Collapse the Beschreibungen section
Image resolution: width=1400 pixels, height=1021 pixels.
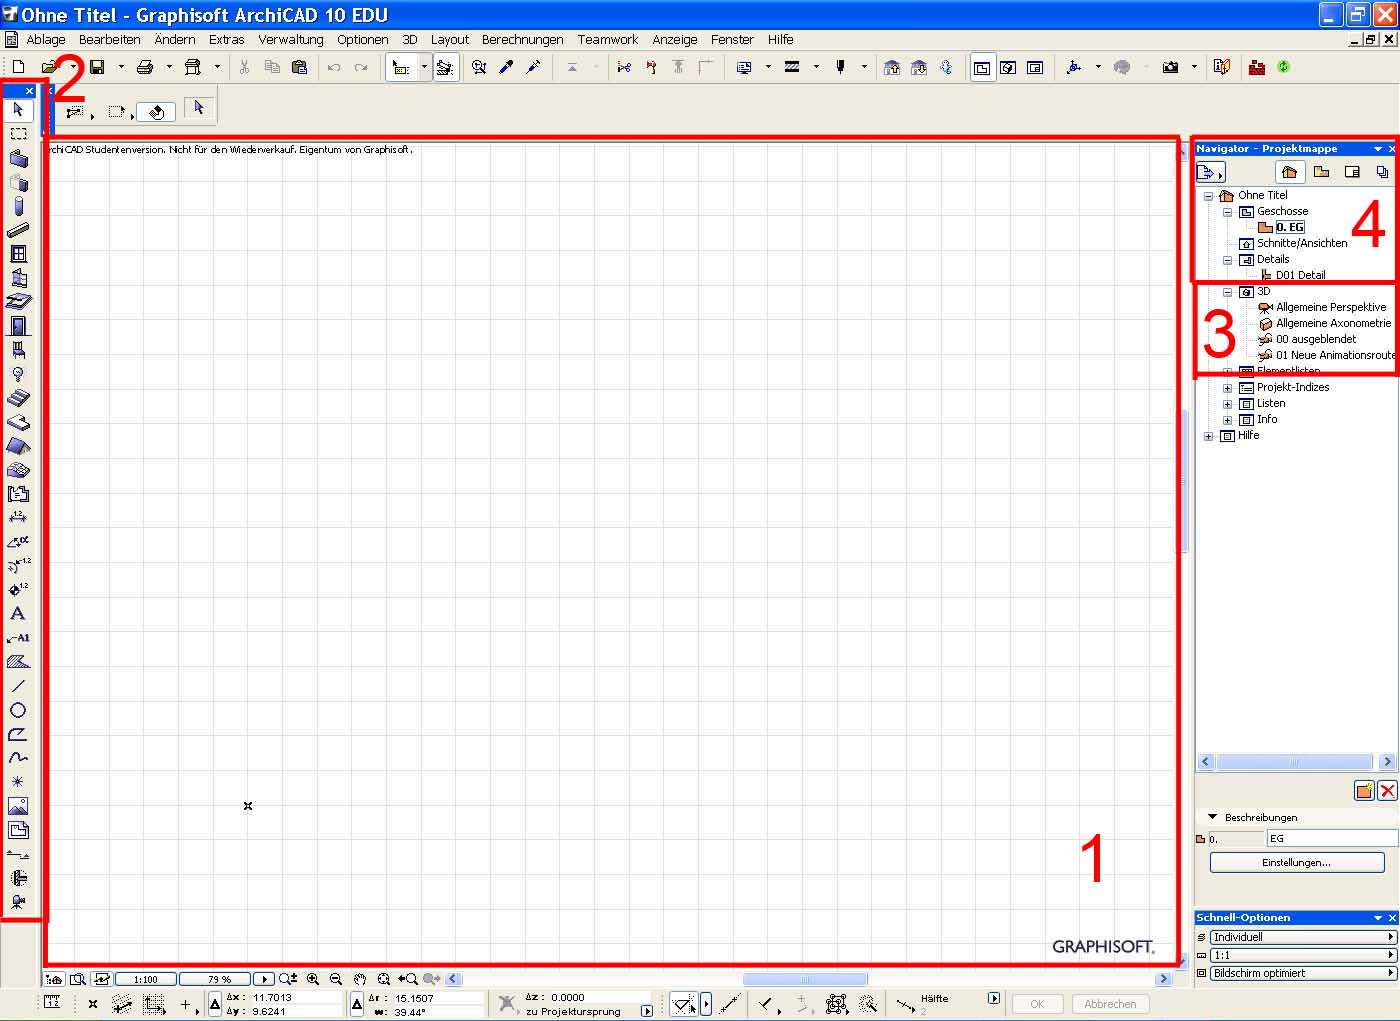(x=1213, y=817)
